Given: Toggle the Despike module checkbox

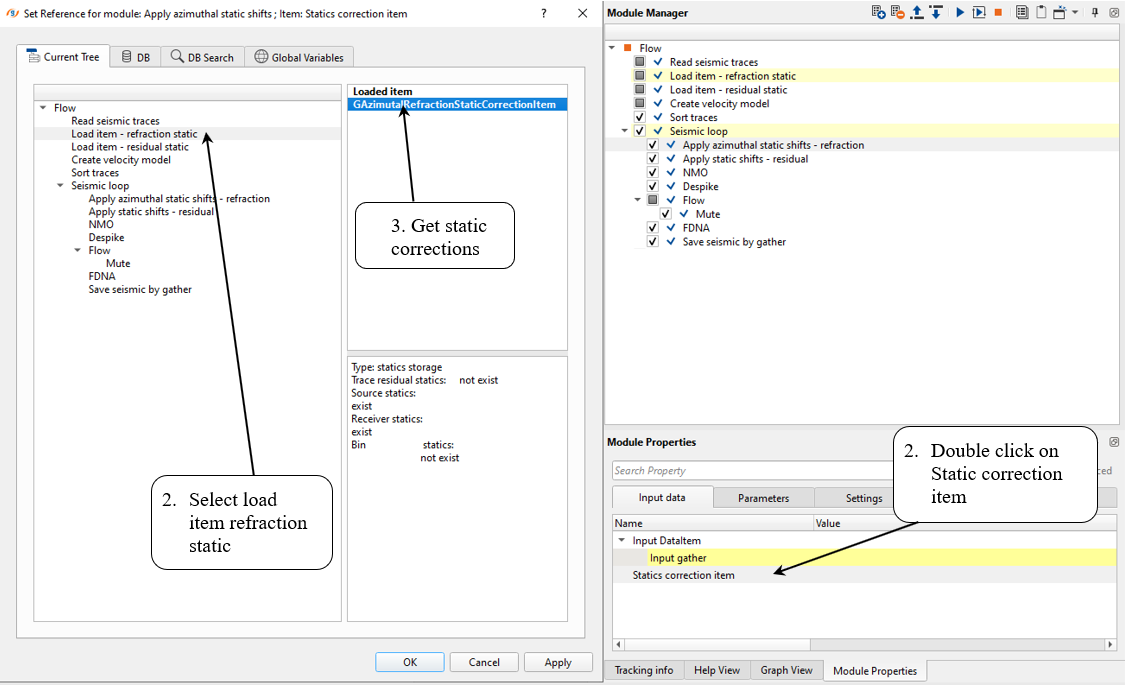Looking at the screenshot, I should click(653, 187).
